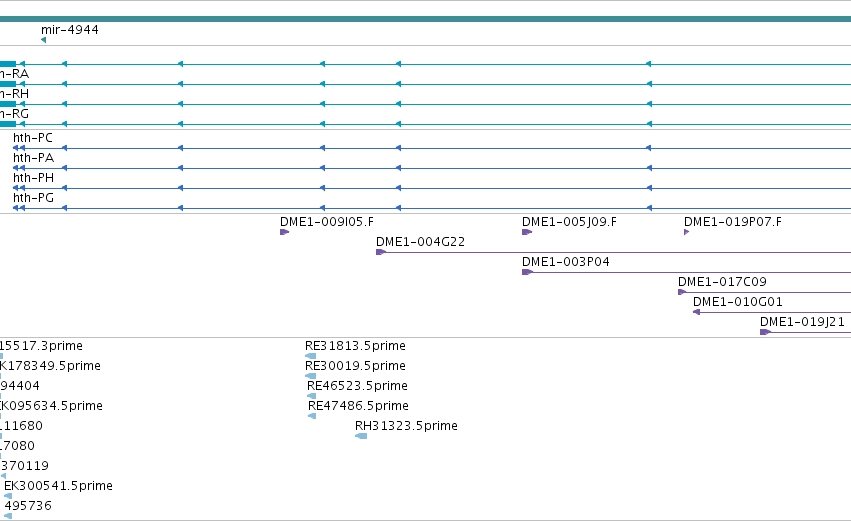The height and width of the screenshot is (521, 851).
Task: Click the DME1-010G01 left-pointing arrow glyph
Action: pos(696,312)
